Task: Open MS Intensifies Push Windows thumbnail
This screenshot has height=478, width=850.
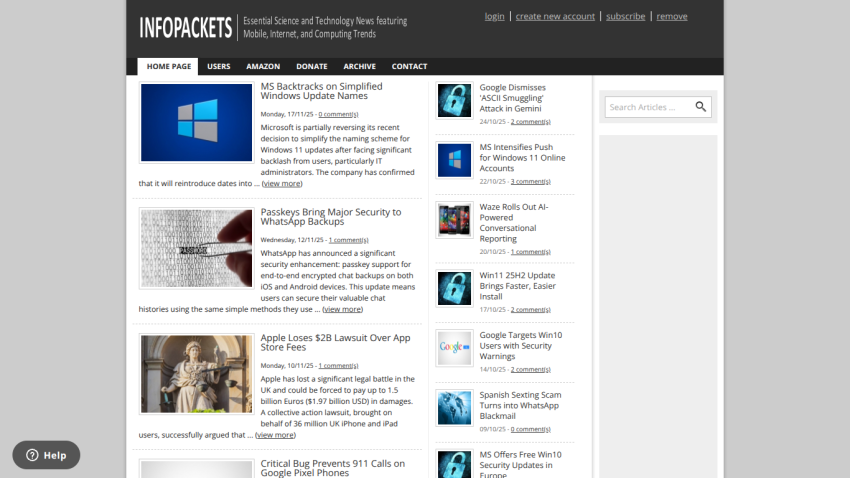Action: coord(454,160)
